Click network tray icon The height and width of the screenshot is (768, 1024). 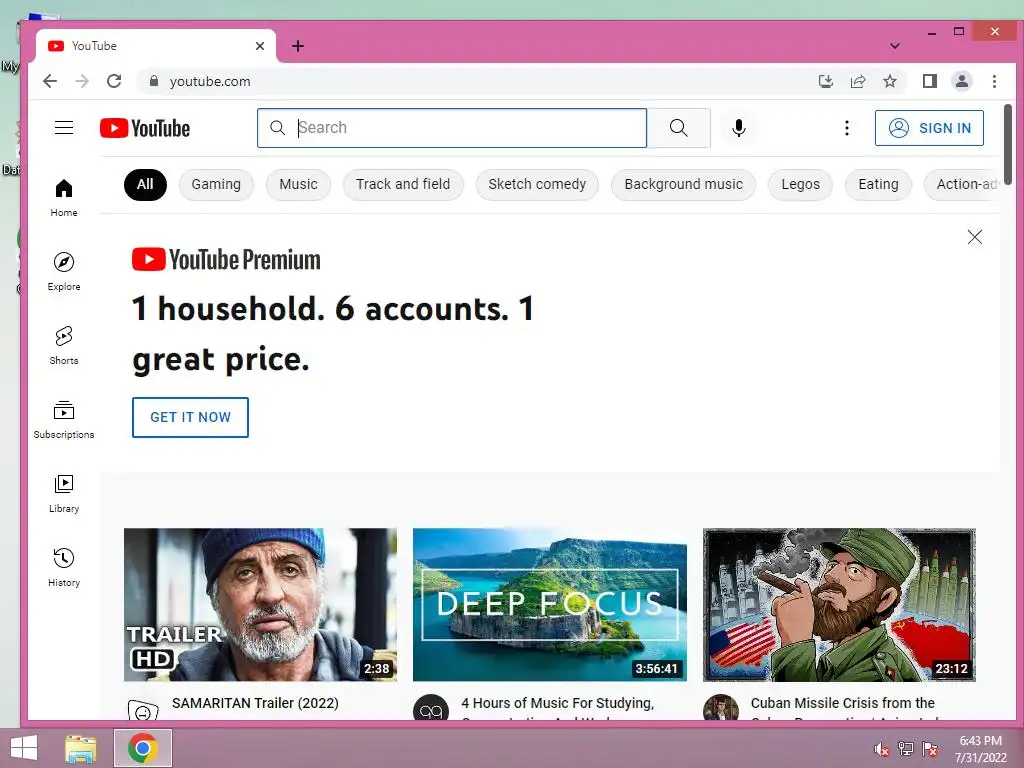coord(906,748)
